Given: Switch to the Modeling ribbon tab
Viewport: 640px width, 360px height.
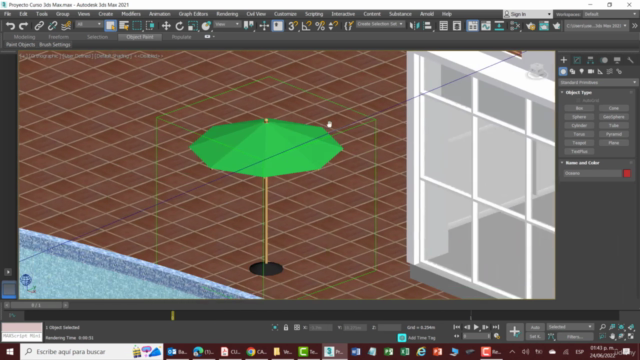Looking at the screenshot, I should click(x=24, y=37).
